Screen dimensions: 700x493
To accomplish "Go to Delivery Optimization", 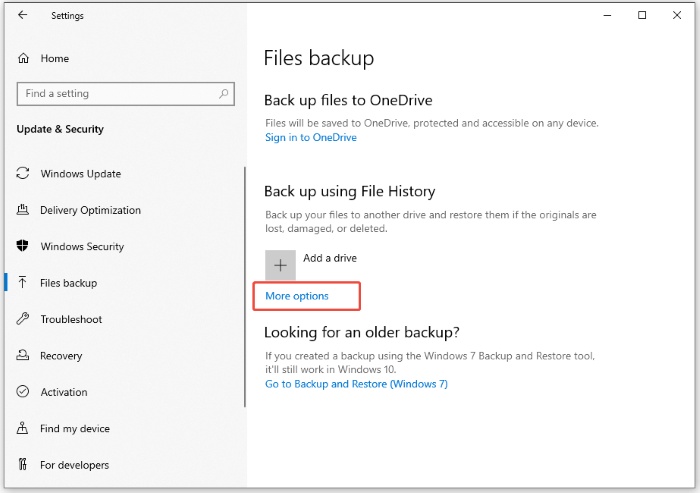I will pyautogui.click(x=90, y=210).
